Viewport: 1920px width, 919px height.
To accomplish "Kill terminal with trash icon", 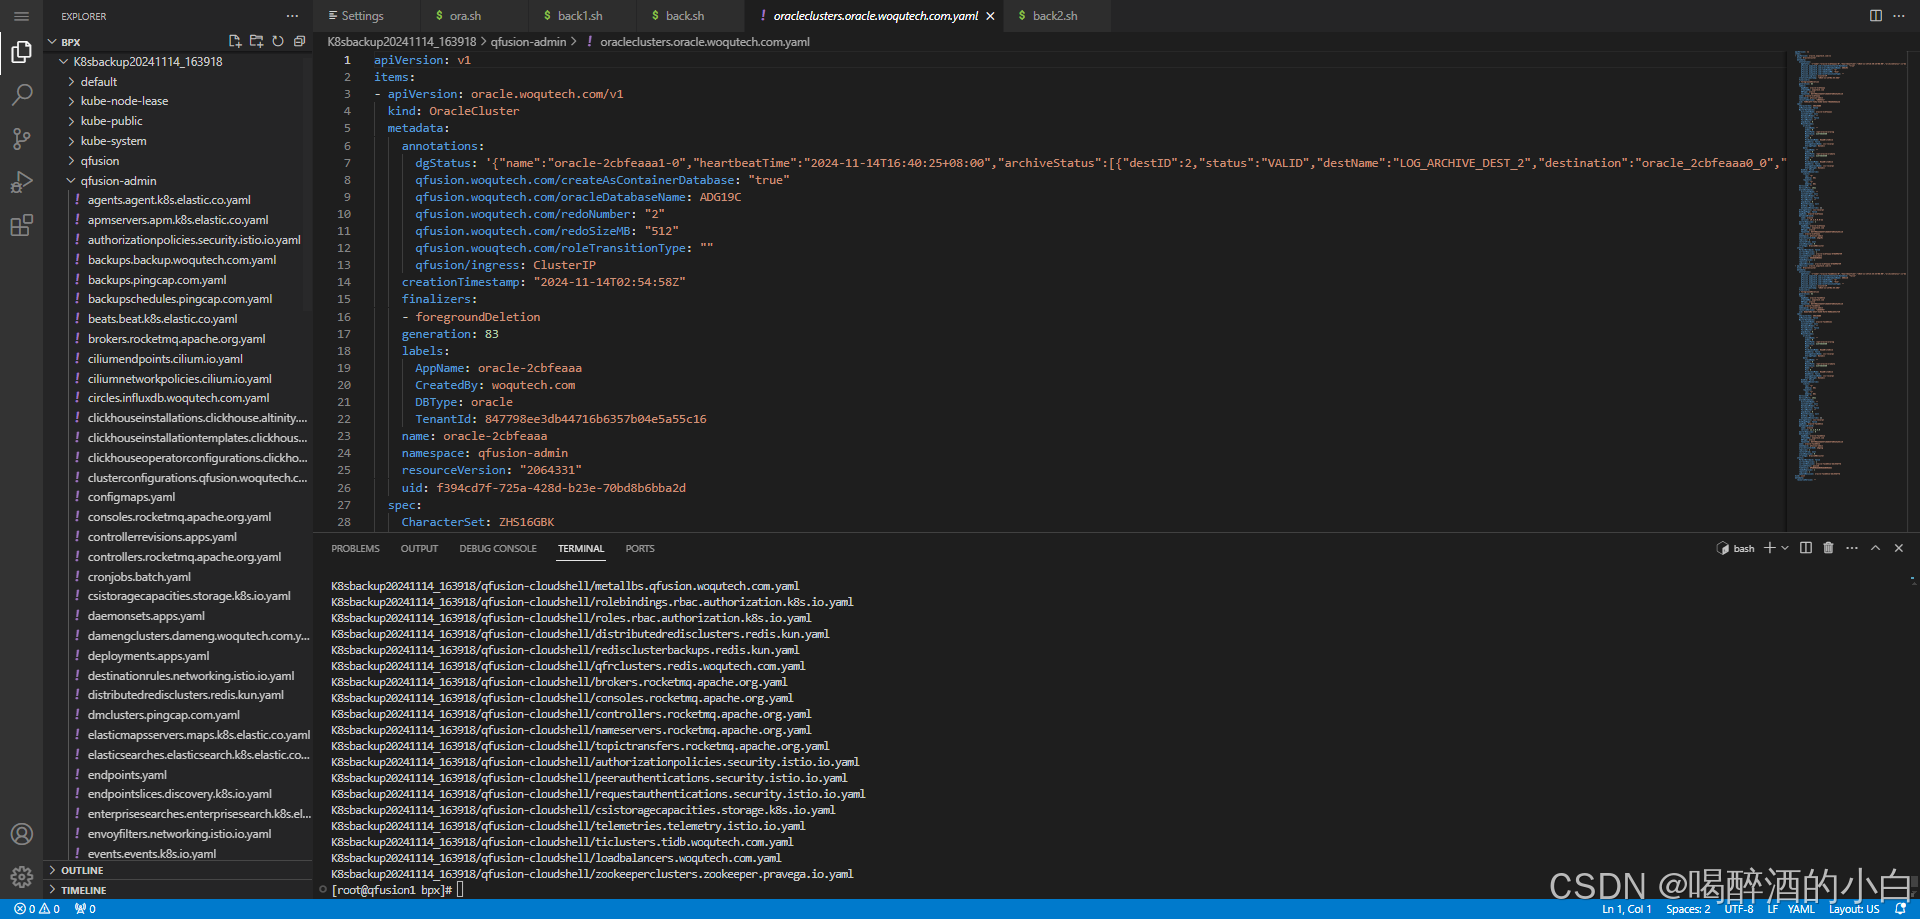I will [1829, 548].
